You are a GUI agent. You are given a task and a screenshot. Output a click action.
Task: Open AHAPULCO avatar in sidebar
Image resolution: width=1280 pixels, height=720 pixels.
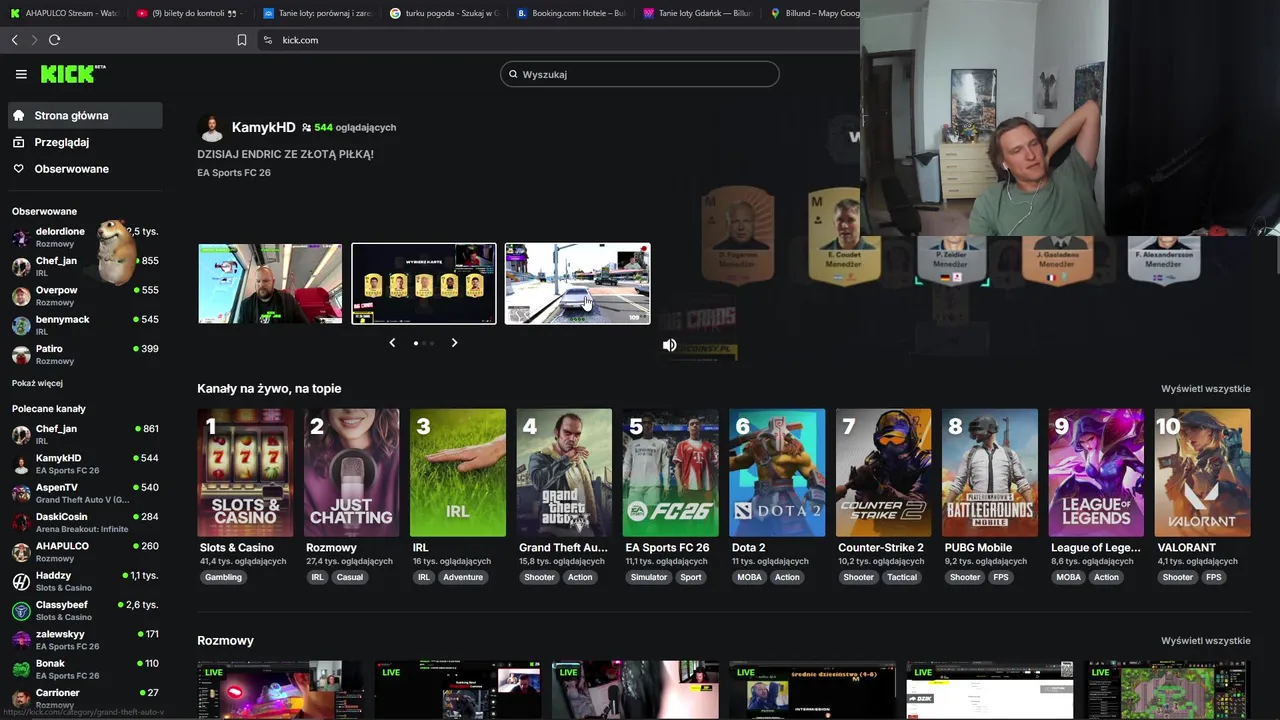21,552
